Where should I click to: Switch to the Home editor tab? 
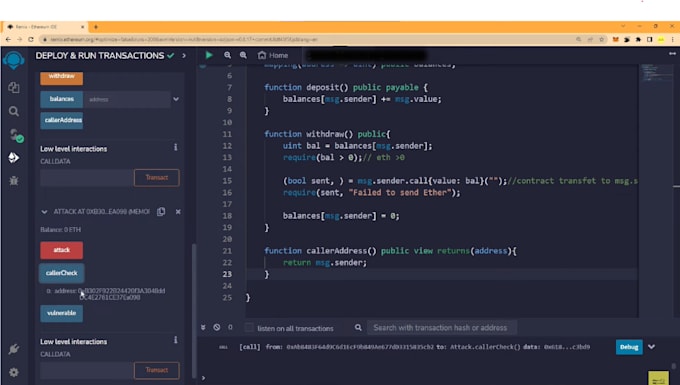coord(273,55)
